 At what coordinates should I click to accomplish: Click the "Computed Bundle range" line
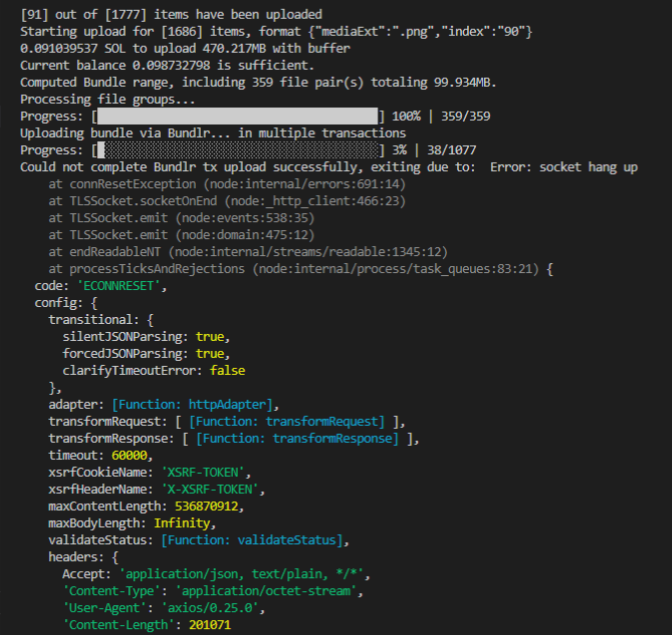[x=258, y=82]
